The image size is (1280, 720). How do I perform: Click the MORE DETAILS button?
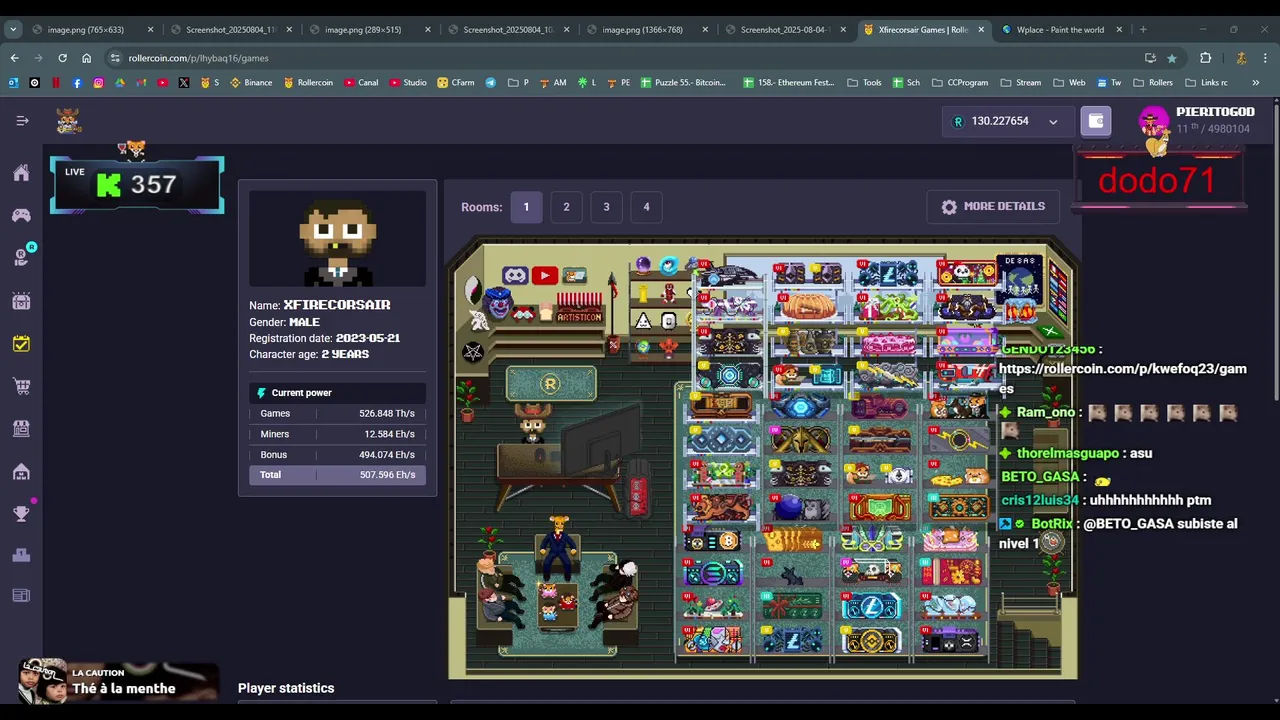point(993,207)
